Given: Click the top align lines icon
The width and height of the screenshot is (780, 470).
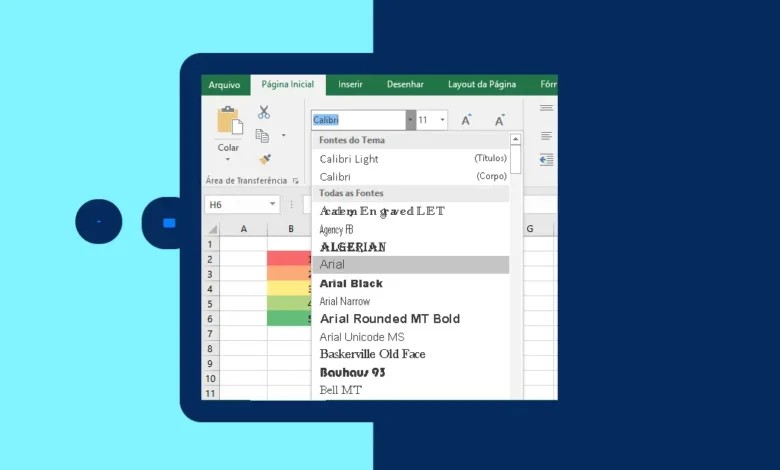Looking at the screenshot, I should (546, 108).
